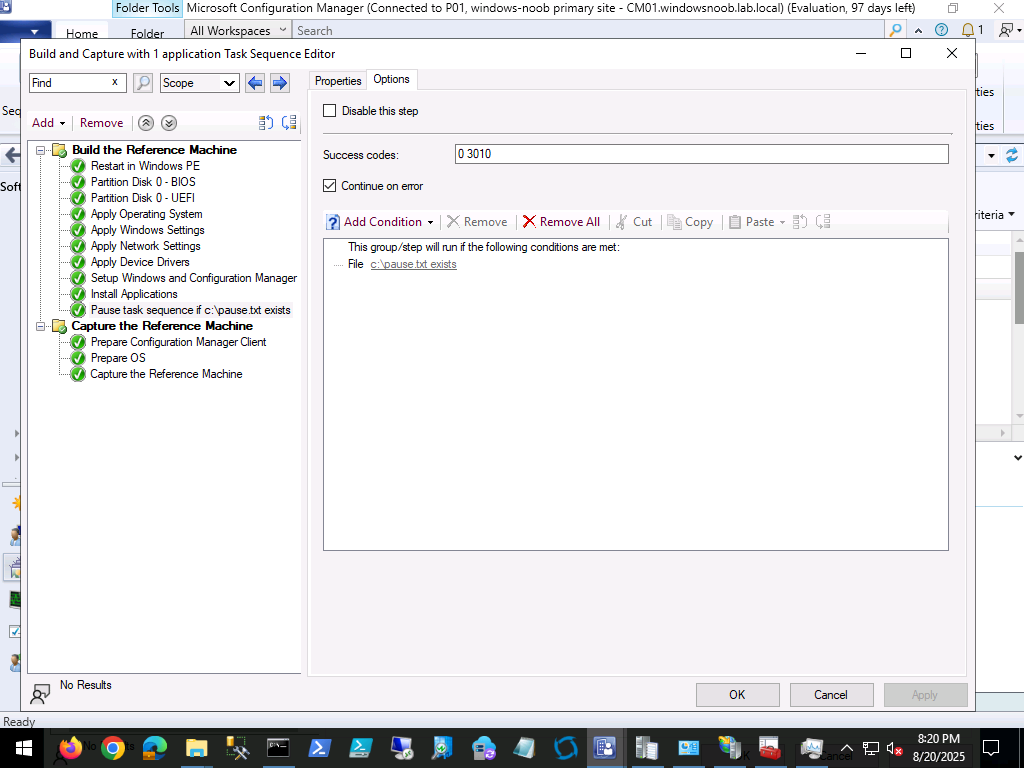Open Windows PowerShell from the taskbar
This screenshot has width=1024, height=768.
[x=319, y=748]
